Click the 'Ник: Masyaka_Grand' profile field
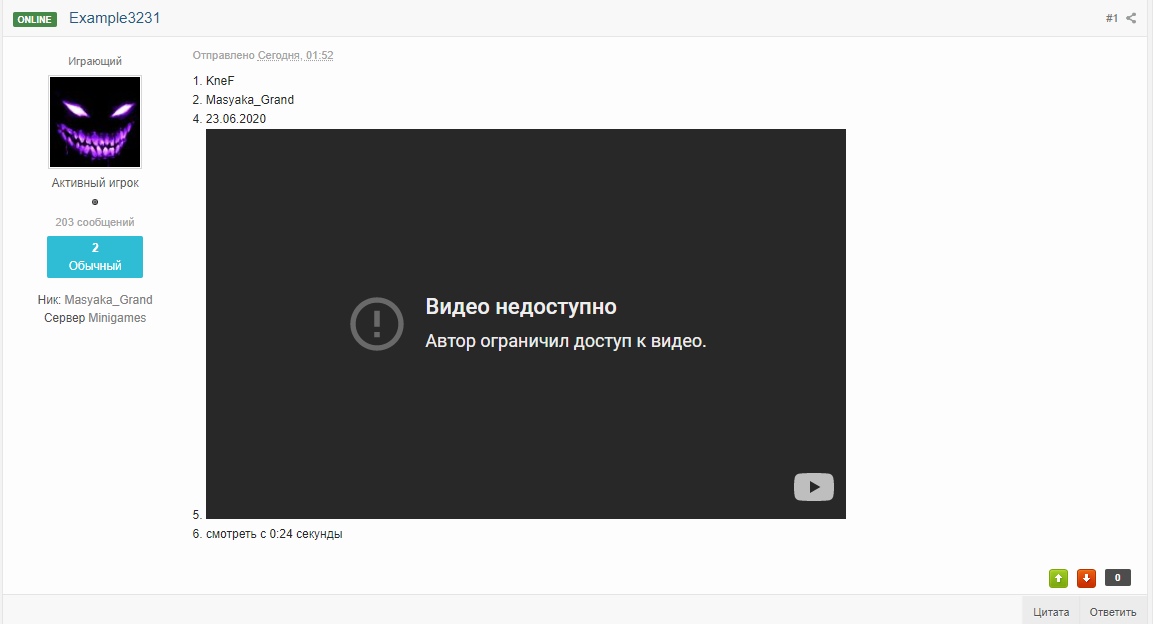This screenshot has height=624, width=1154. click(x=95, y=300)
